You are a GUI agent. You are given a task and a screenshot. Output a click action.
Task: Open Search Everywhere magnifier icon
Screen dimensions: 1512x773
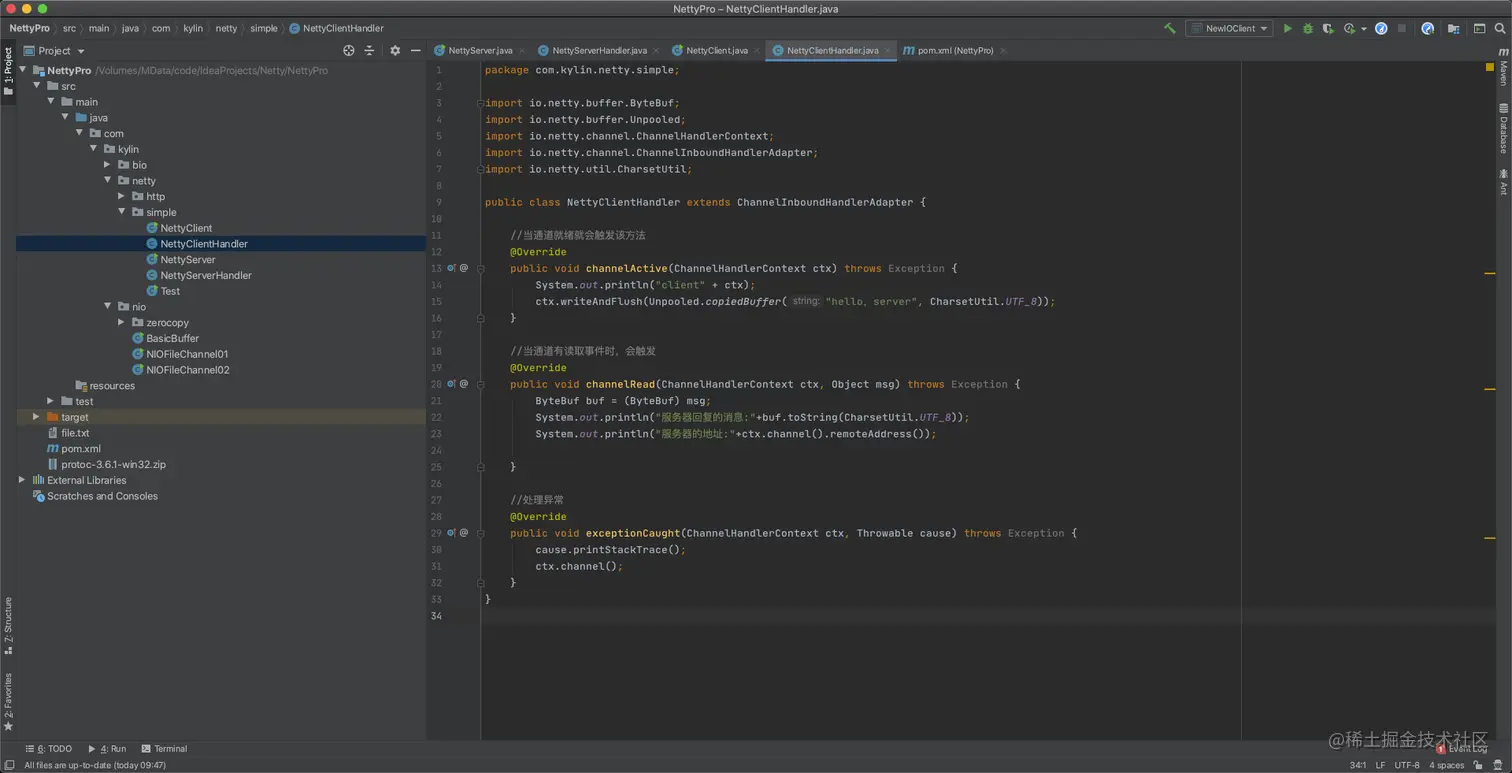coord(1500,29)
